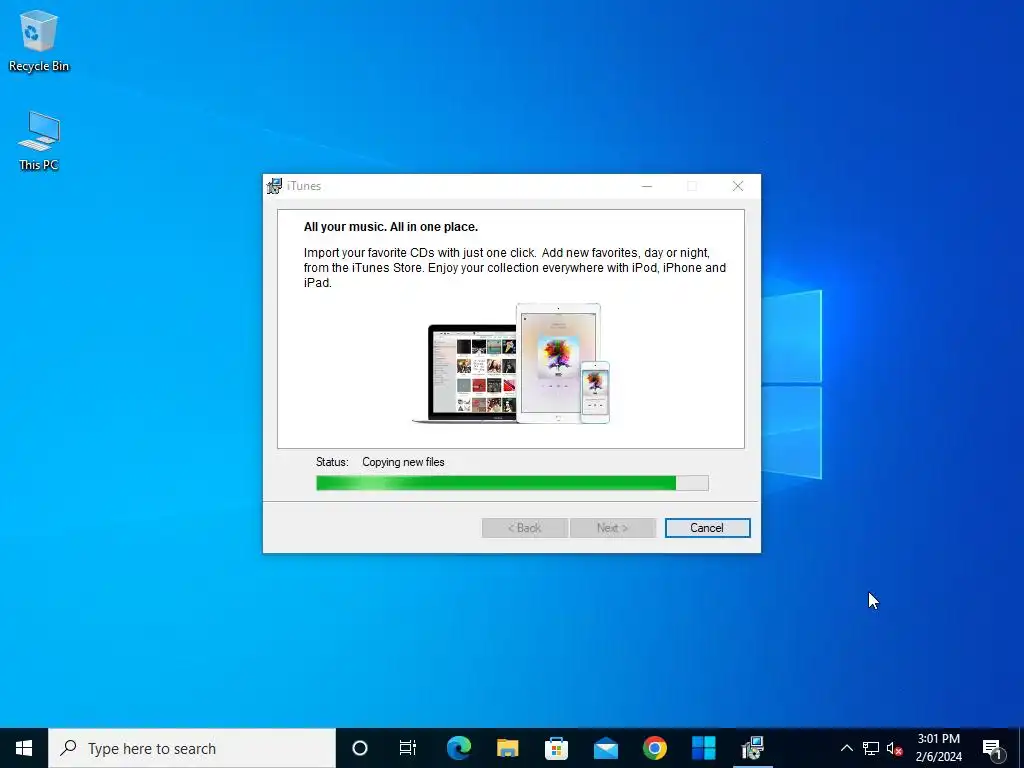Click the iTunes installer title bar icon

click(274, 186)
